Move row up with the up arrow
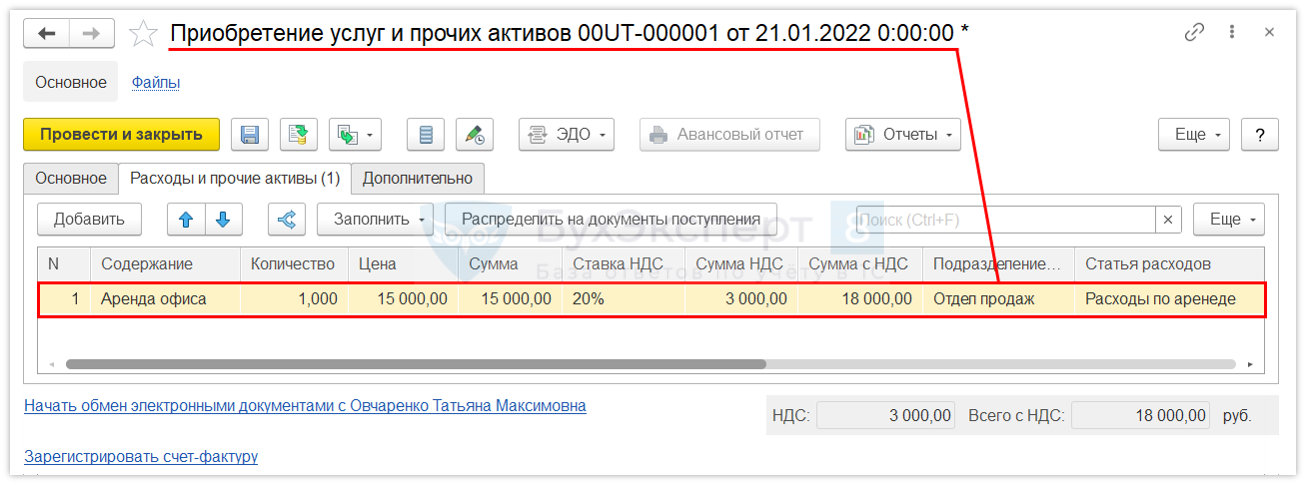The width and height of the screenshot is (1306, 485). pyautogui.click(x=185, y=219)
